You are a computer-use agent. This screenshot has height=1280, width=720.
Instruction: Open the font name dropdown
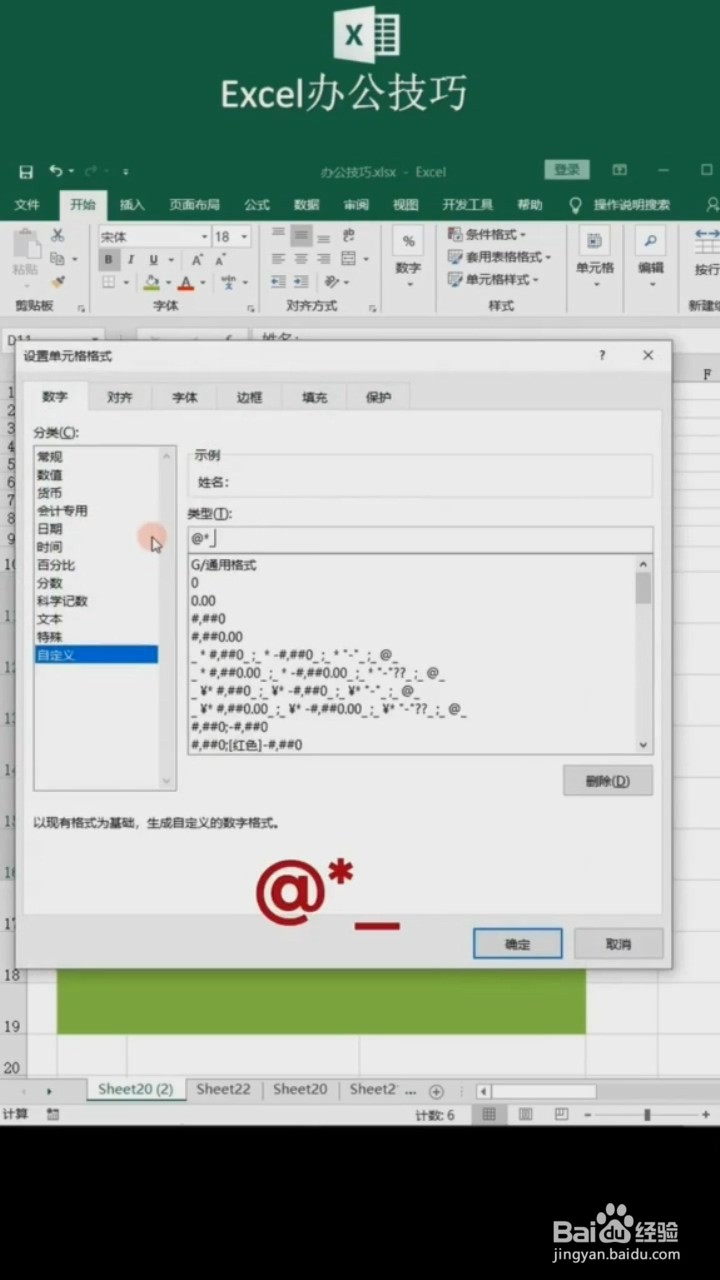pyautogui.click(x=205, y=237)
